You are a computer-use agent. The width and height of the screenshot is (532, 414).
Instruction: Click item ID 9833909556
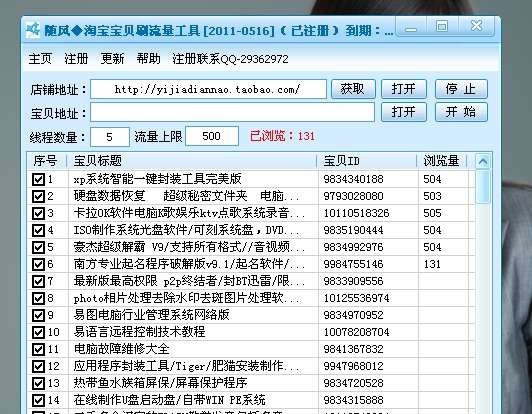353,281
